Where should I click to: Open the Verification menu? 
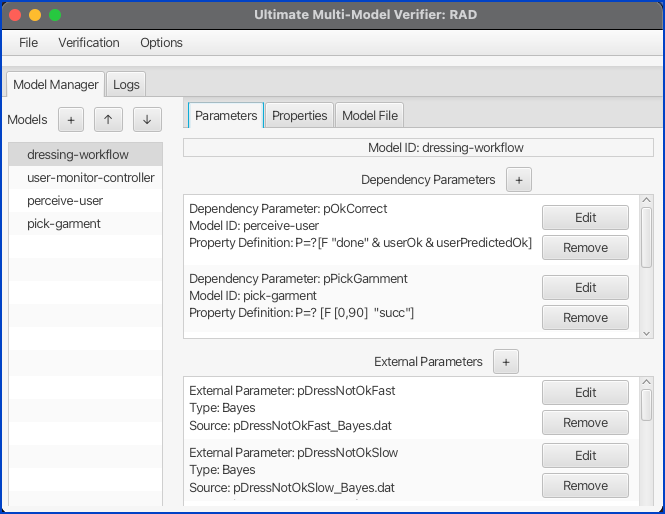tap(89, 43)
